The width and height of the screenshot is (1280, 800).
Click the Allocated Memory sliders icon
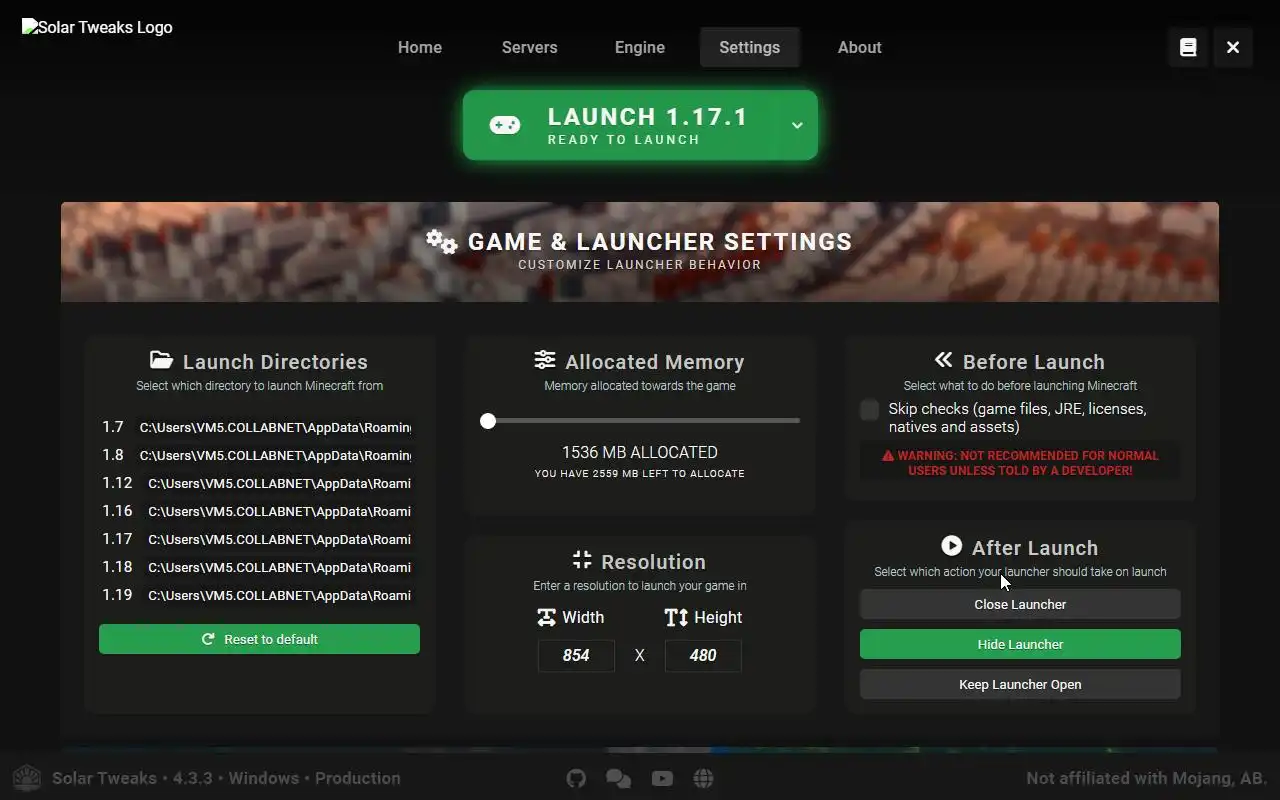pos(545,360)
